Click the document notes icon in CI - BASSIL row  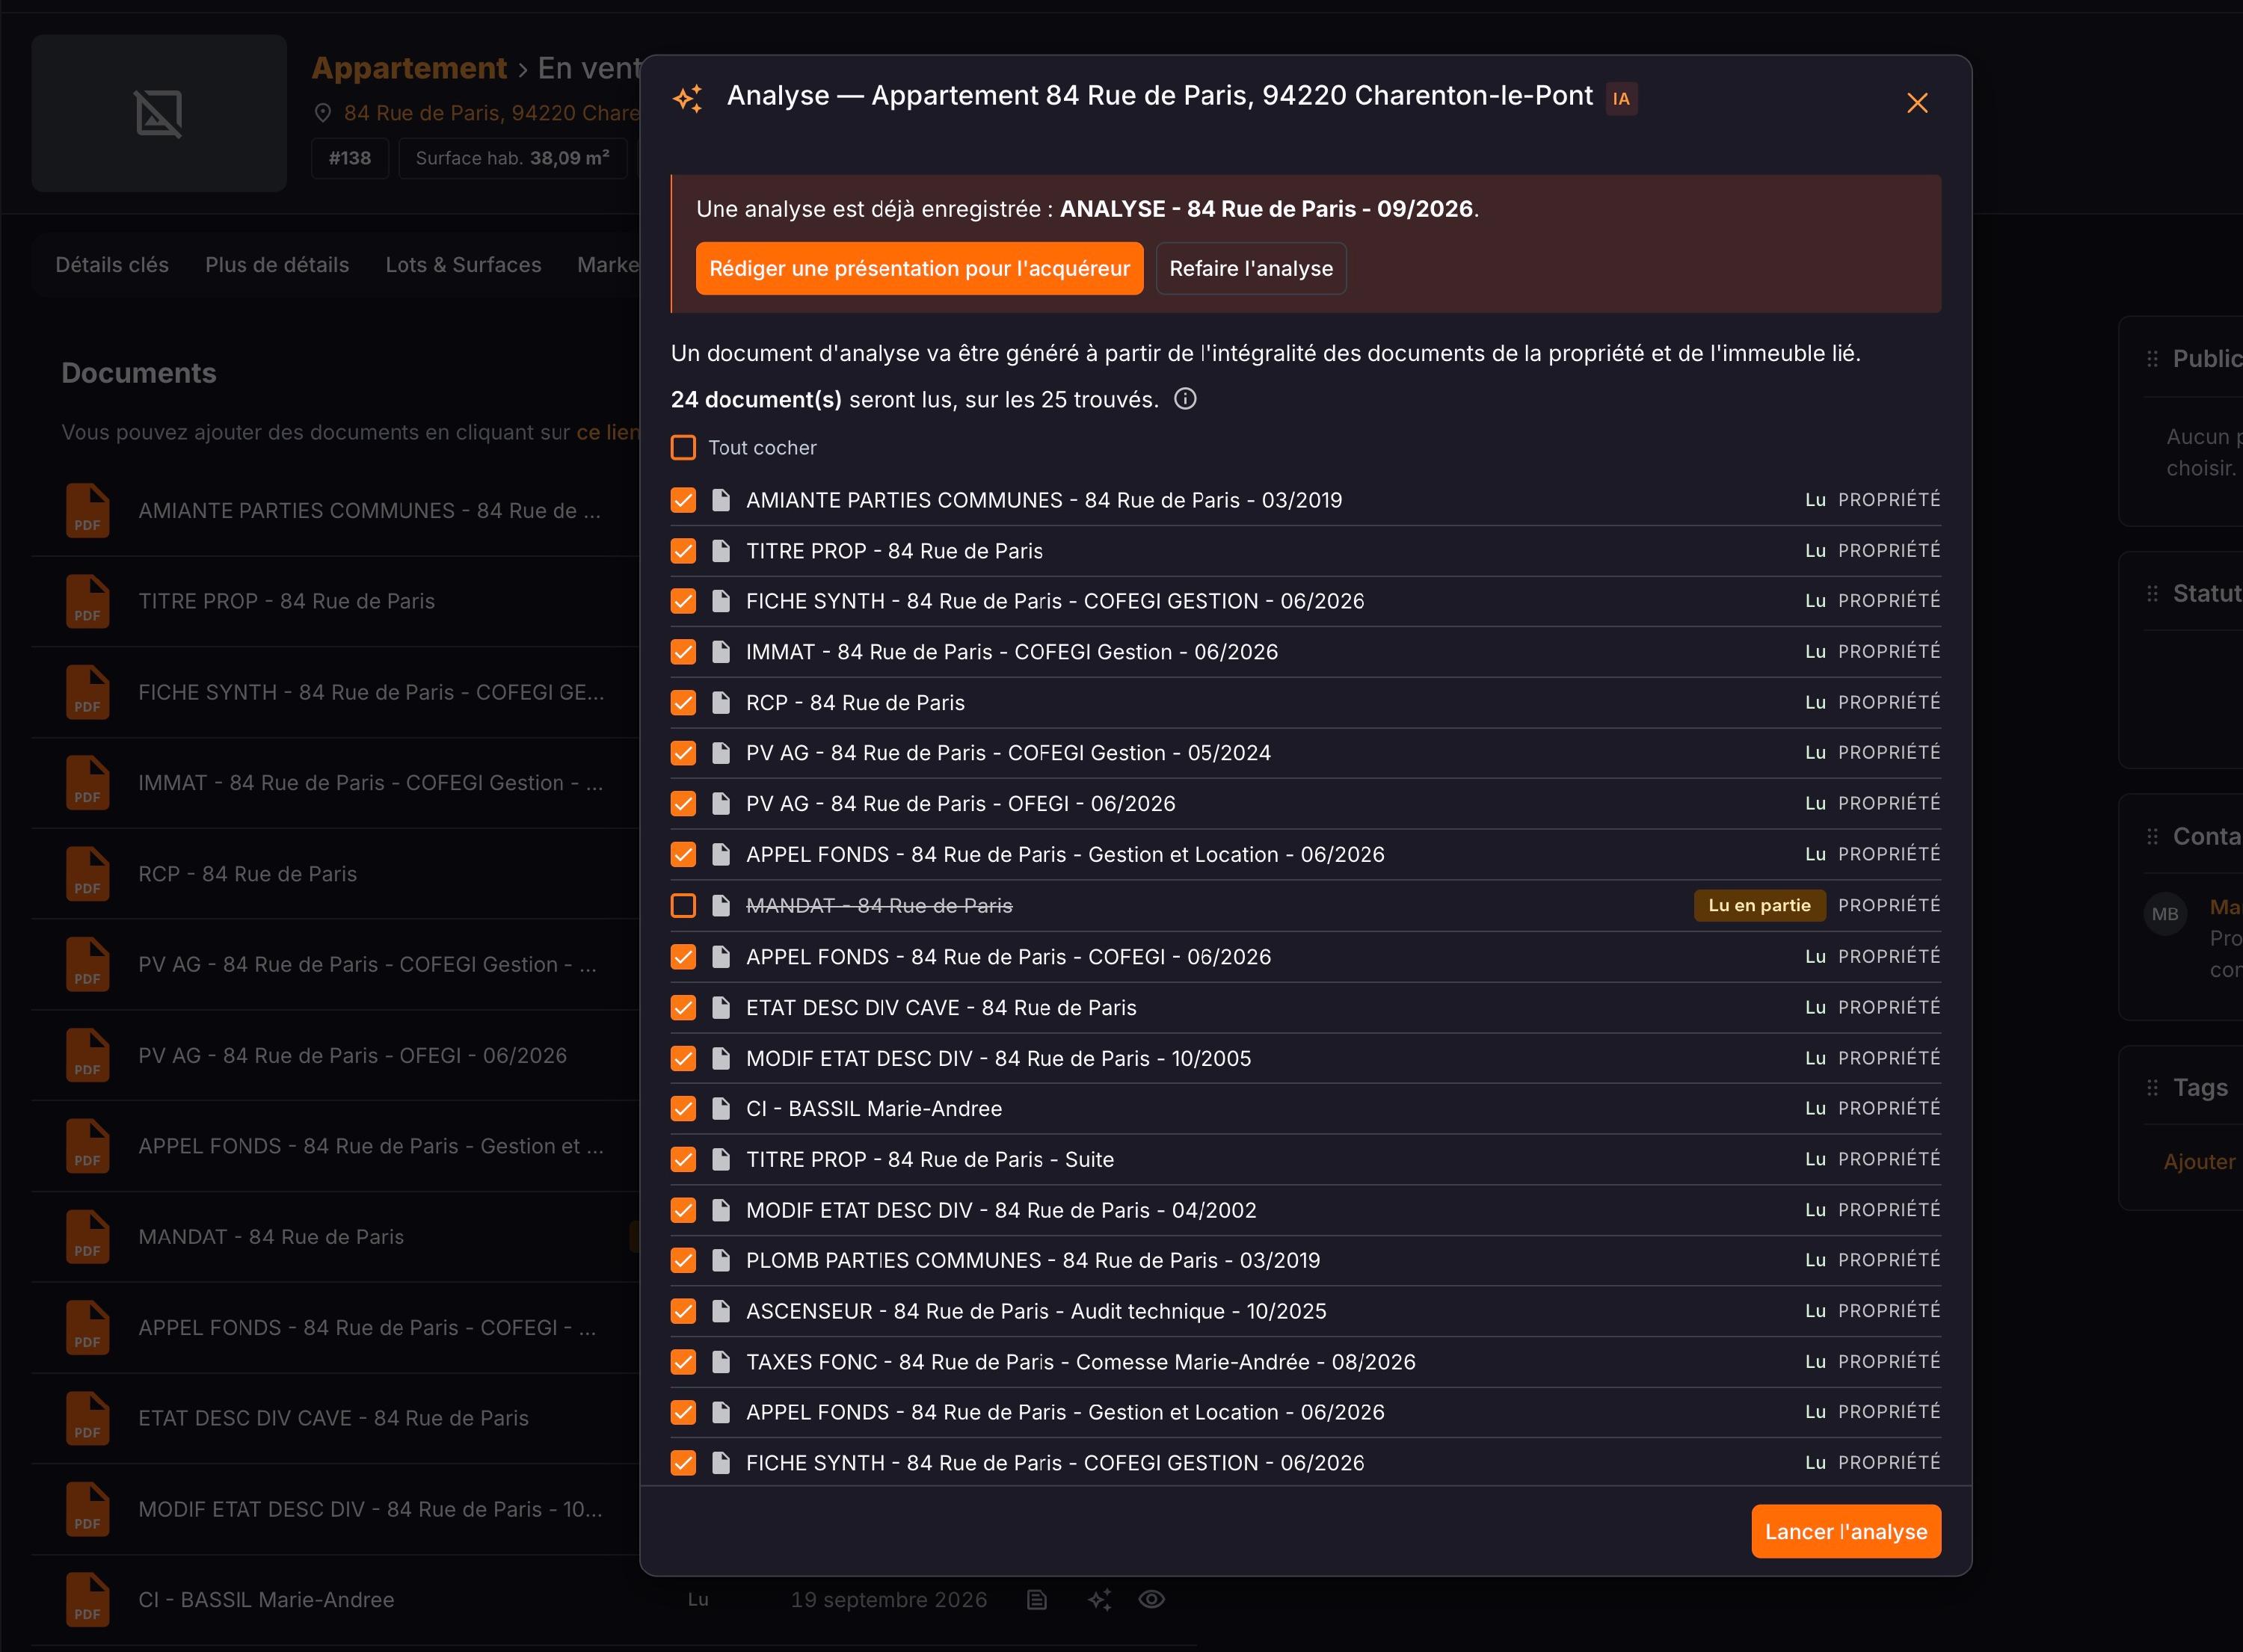1037,1599
